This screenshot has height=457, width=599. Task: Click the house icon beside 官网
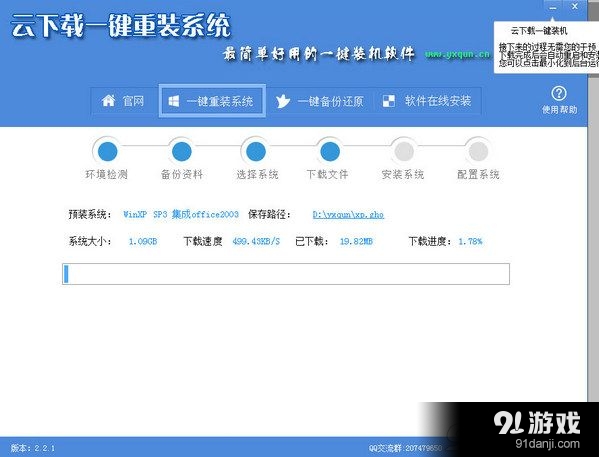click(x=108, y=101)
